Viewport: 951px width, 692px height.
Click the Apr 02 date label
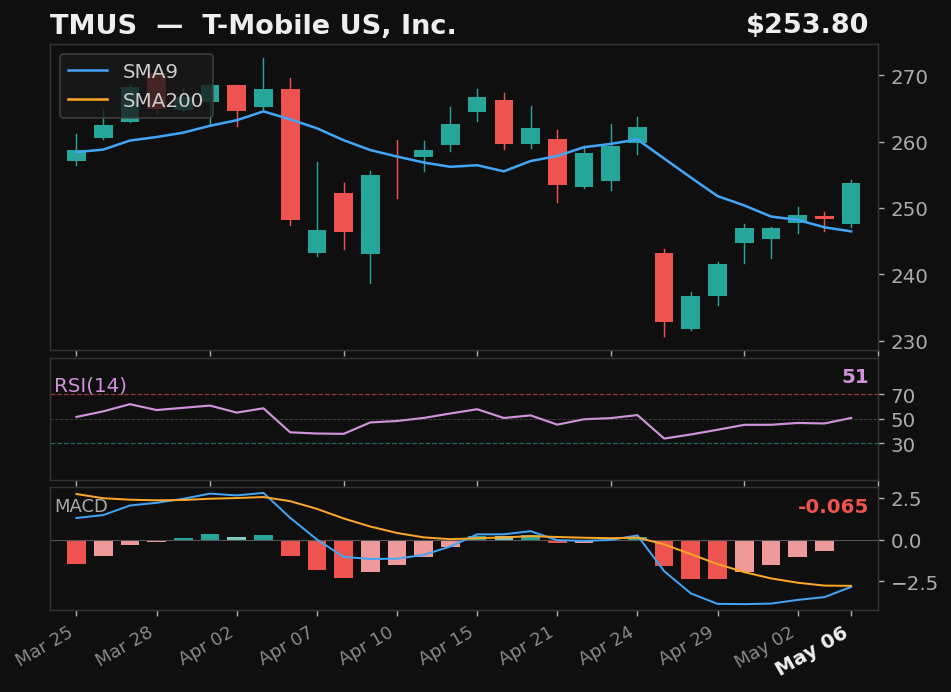207,645
